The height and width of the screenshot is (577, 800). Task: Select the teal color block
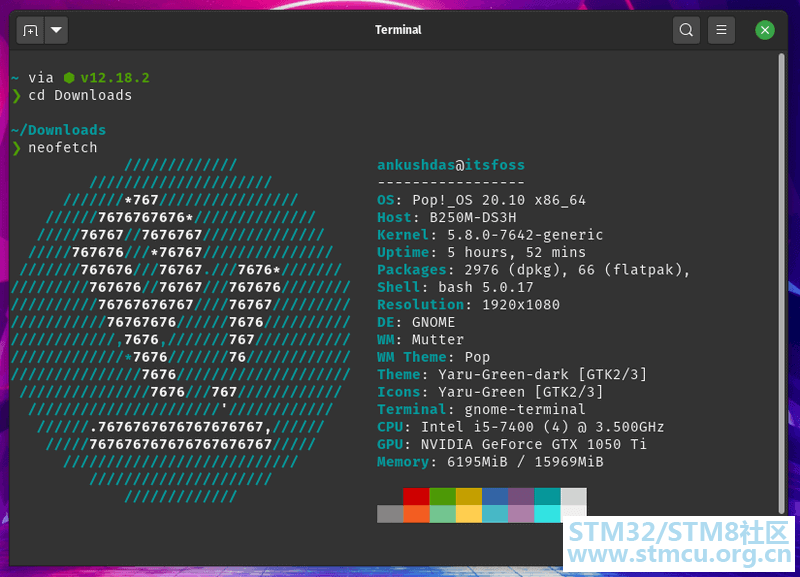click(x=547, y=497)
